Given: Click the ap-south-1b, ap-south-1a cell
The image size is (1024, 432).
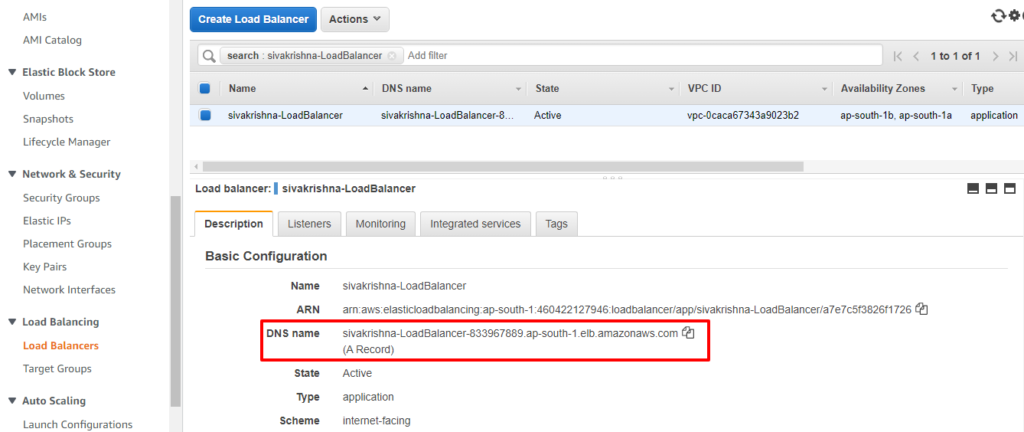Looking at the screenshot, I should (896, 116).
